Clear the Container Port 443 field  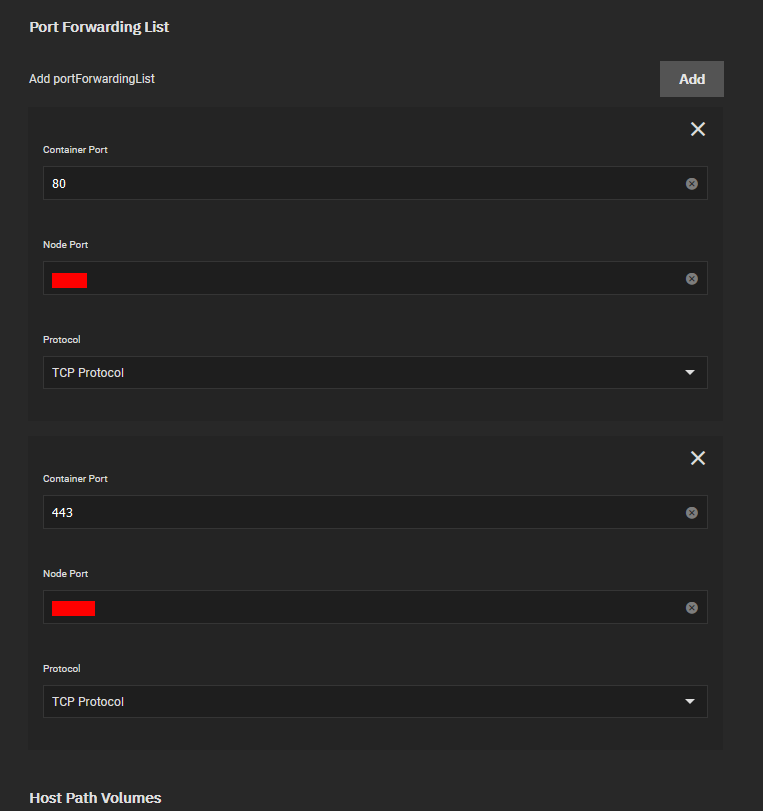(691, 513)
